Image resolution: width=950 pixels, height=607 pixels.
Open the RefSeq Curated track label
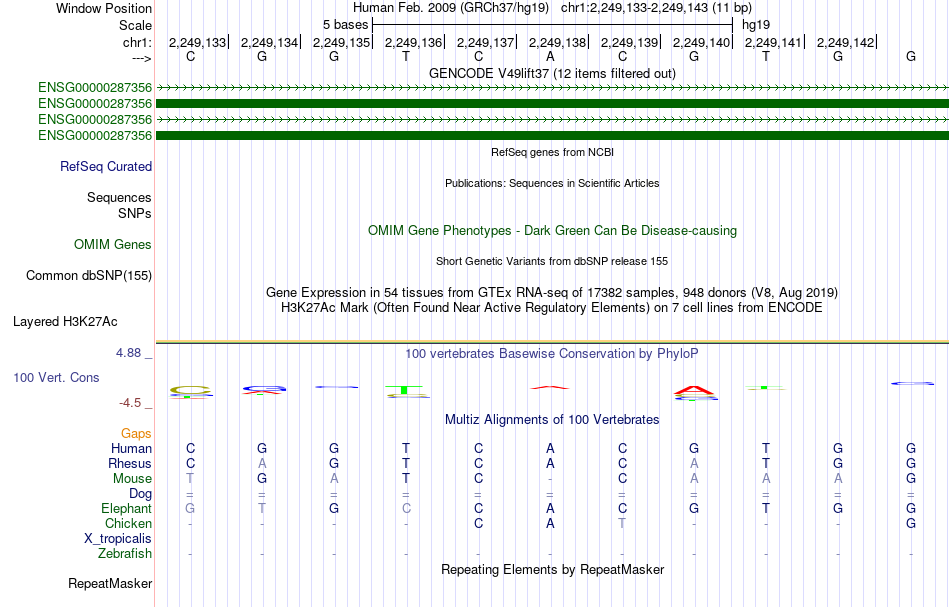pyautogui.click(x=105, y=167)
